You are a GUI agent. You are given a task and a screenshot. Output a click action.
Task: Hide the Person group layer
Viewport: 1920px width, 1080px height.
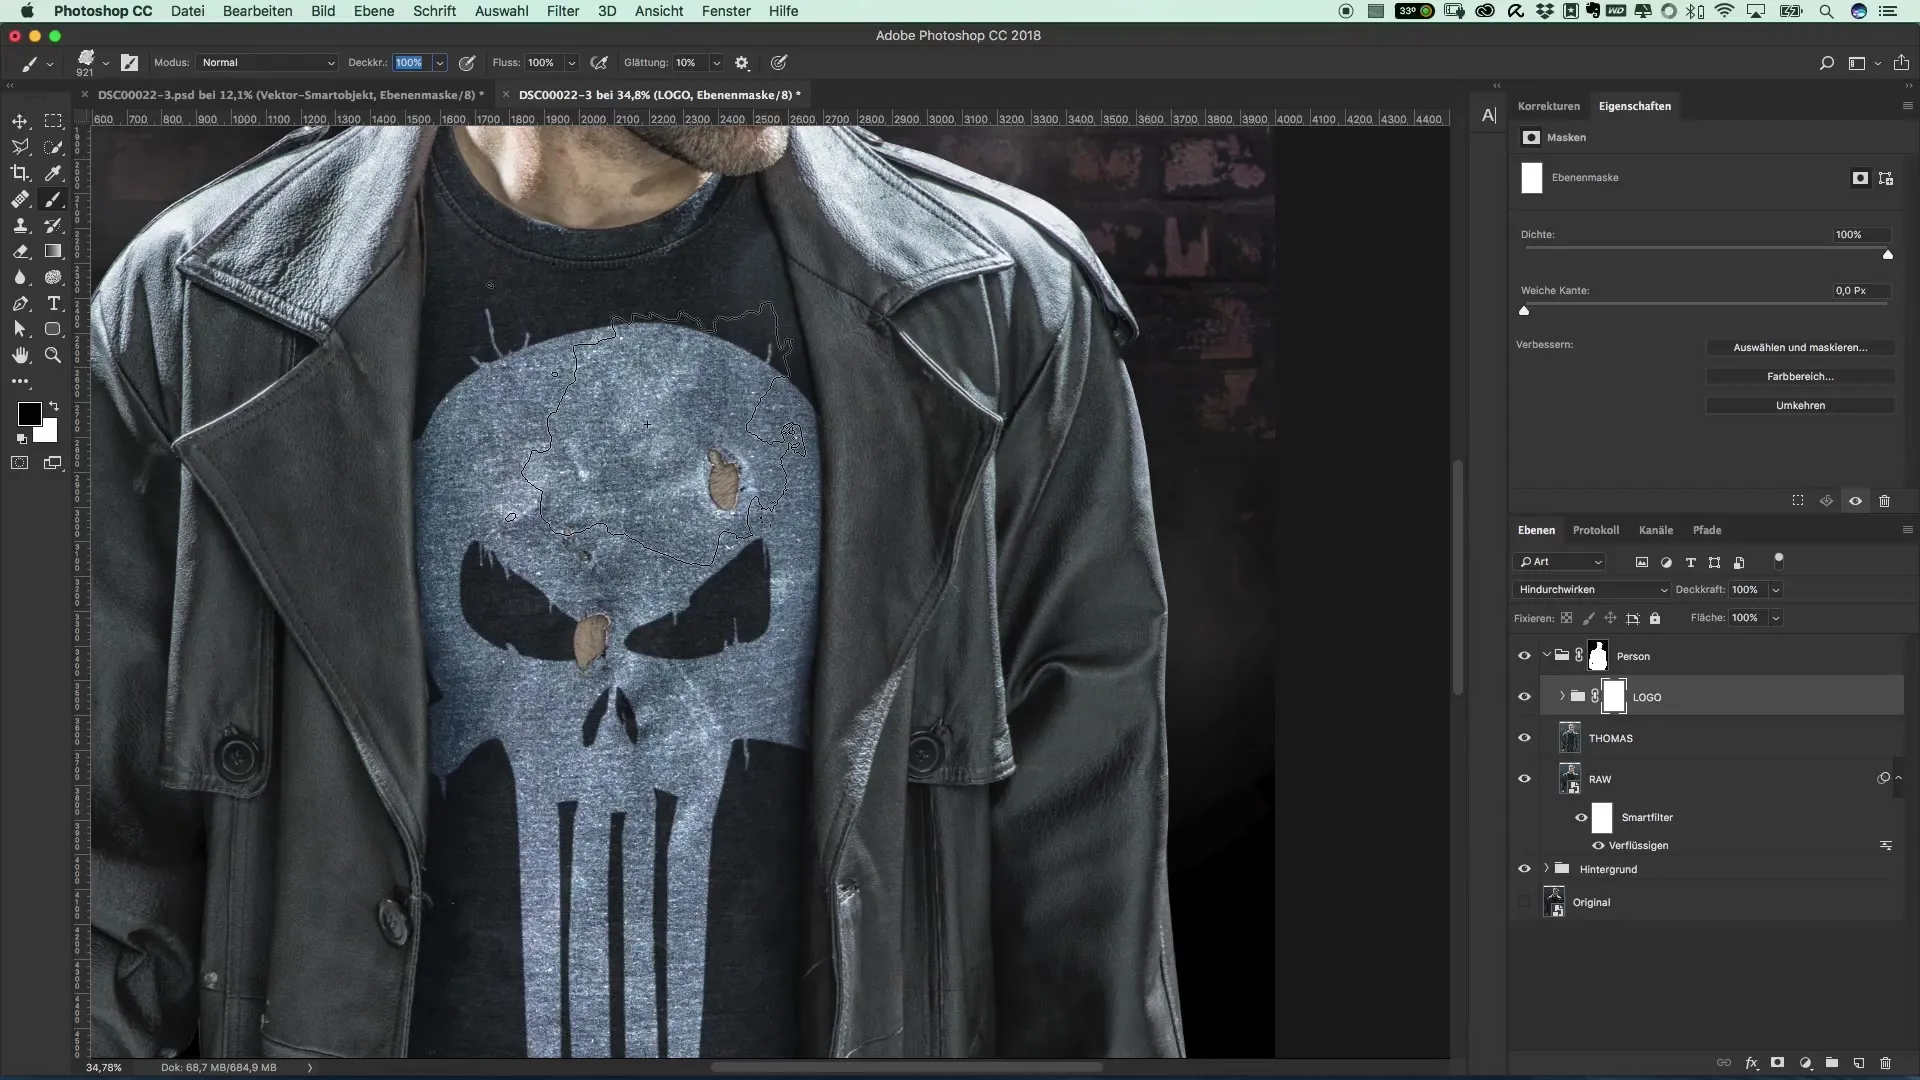point(1524,656)
